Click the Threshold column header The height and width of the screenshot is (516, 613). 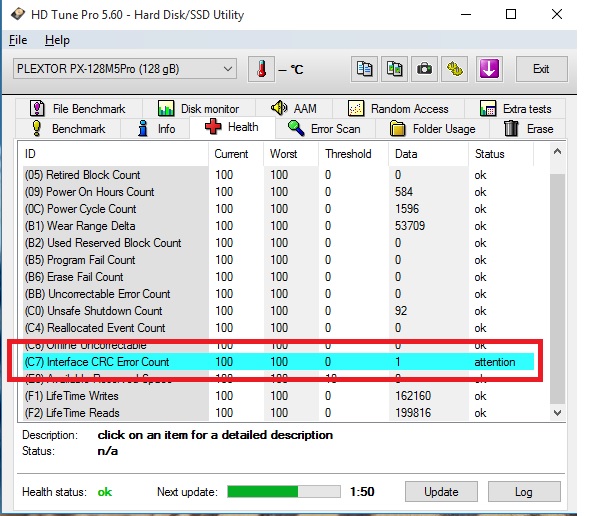(x=348, y=154)
